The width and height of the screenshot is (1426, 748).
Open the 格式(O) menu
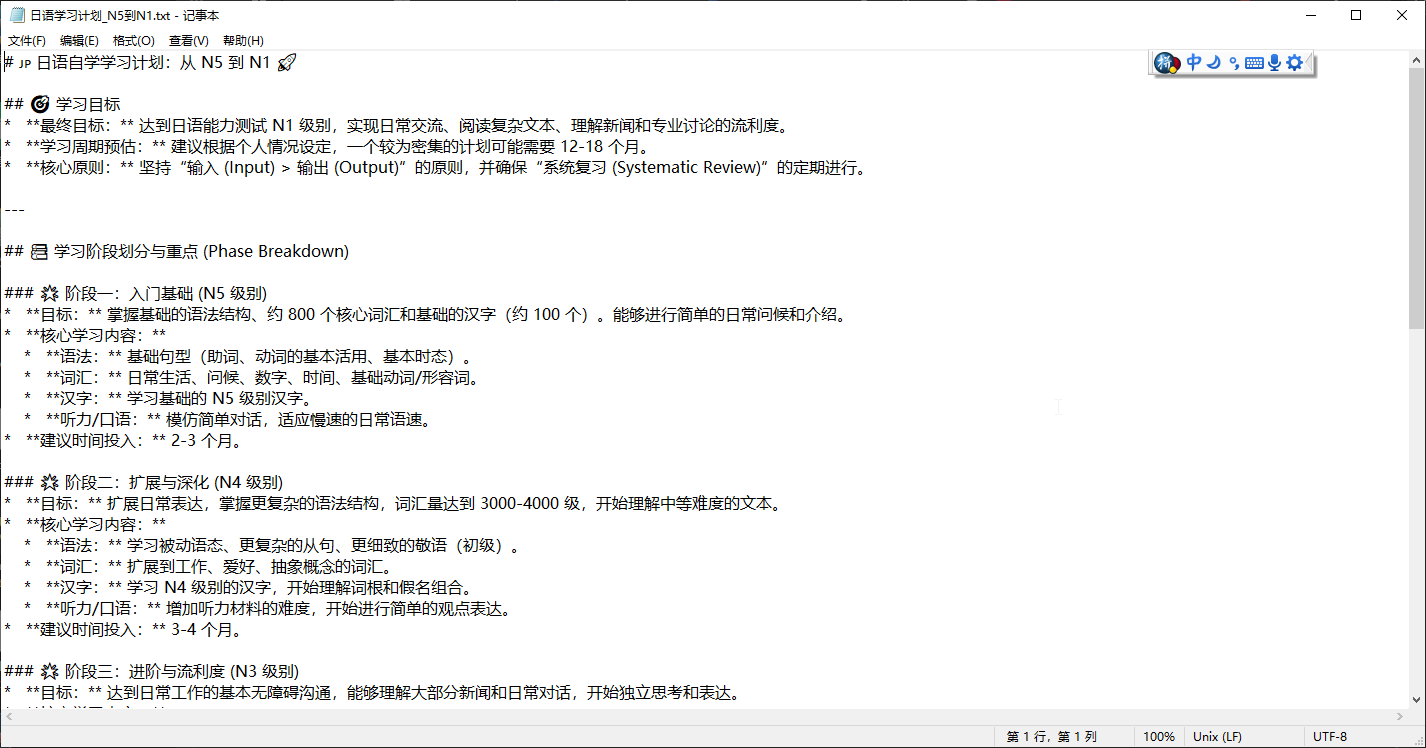tap(134, 41)
